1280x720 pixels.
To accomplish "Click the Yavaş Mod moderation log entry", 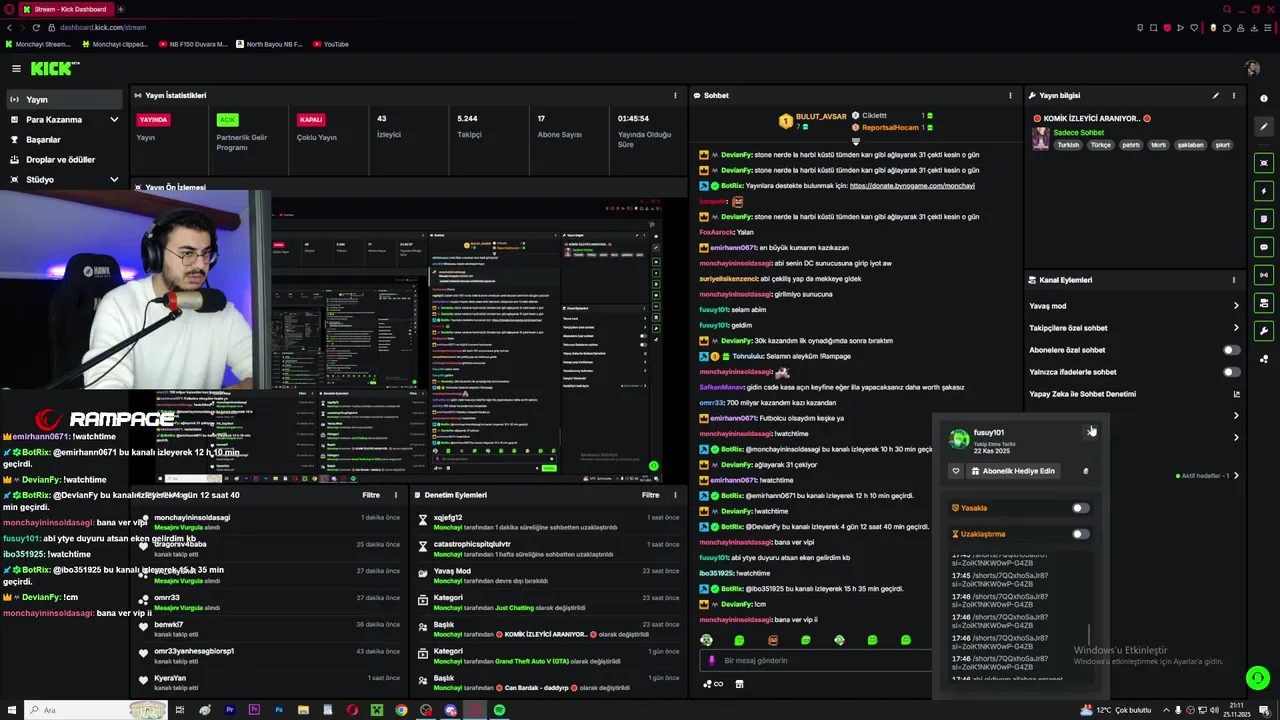I will tap(548, 575).
